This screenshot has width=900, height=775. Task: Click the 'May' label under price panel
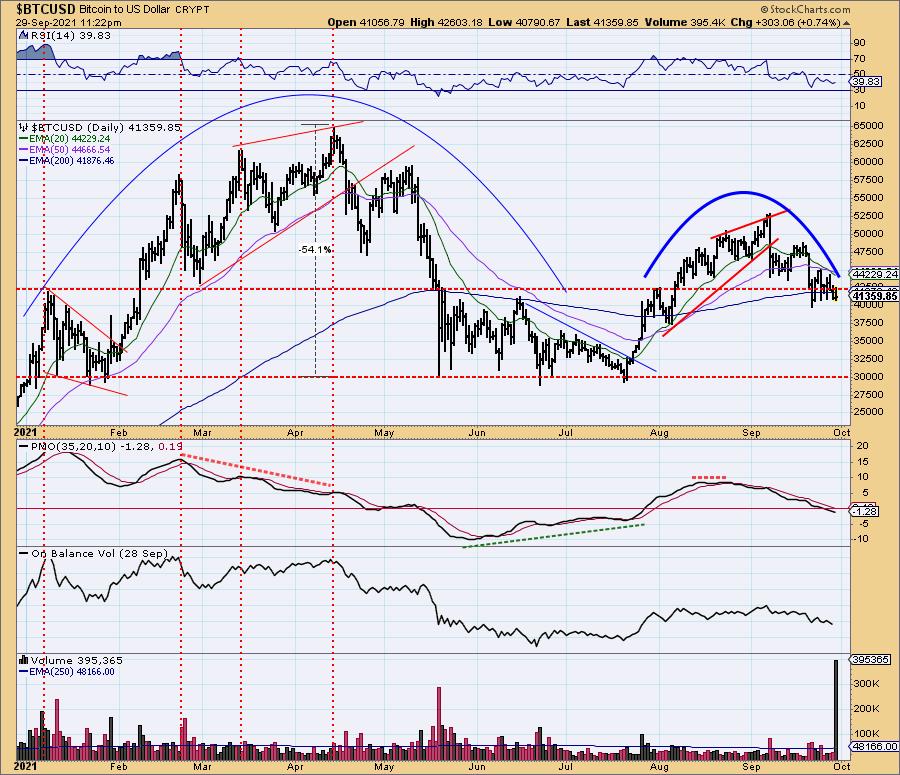384,433
